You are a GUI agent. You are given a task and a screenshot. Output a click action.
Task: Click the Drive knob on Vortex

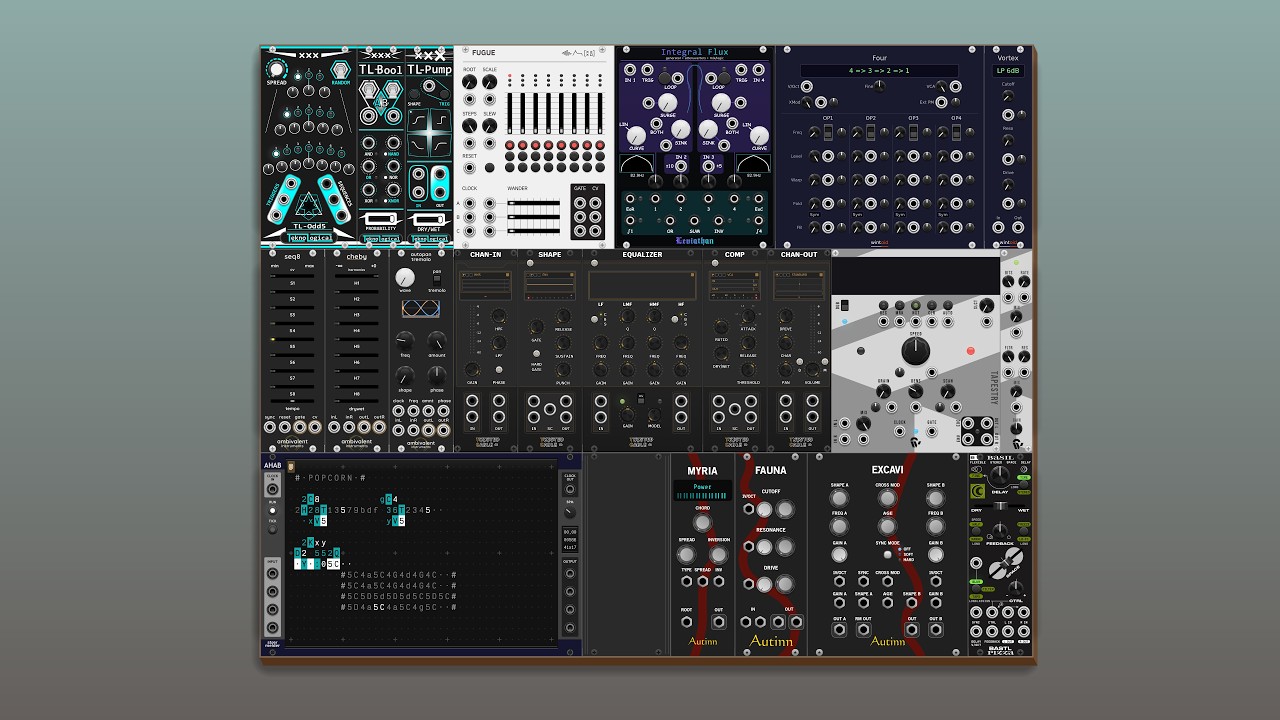(1007, 187)
